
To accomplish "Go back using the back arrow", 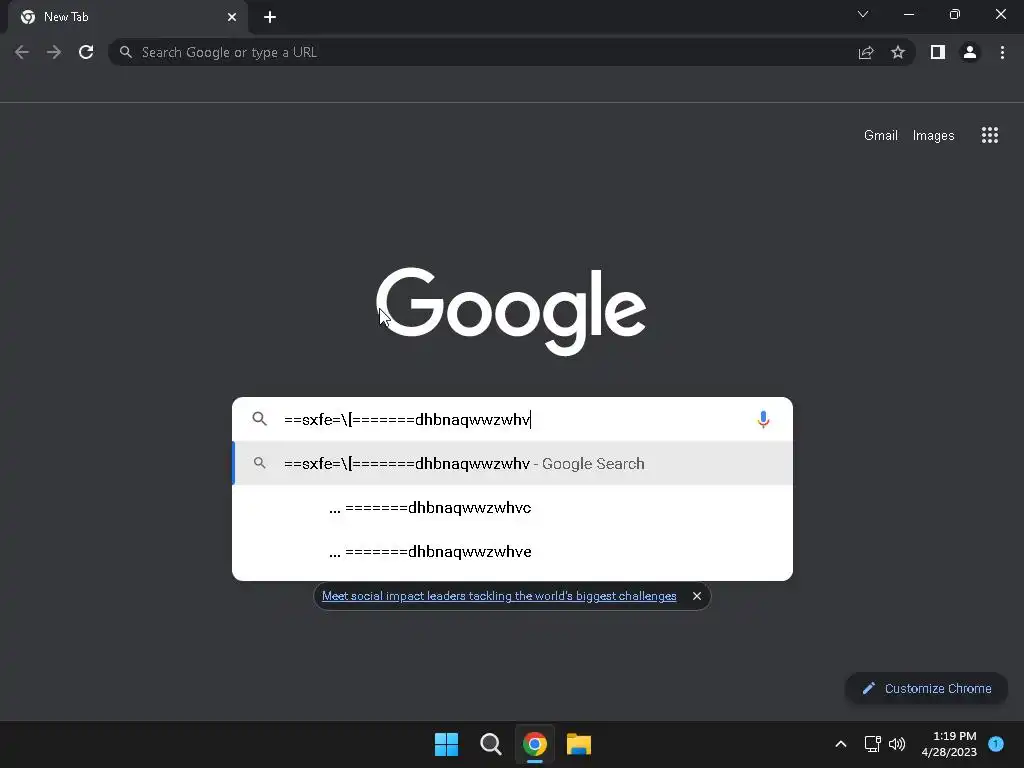I will point(22,52).
